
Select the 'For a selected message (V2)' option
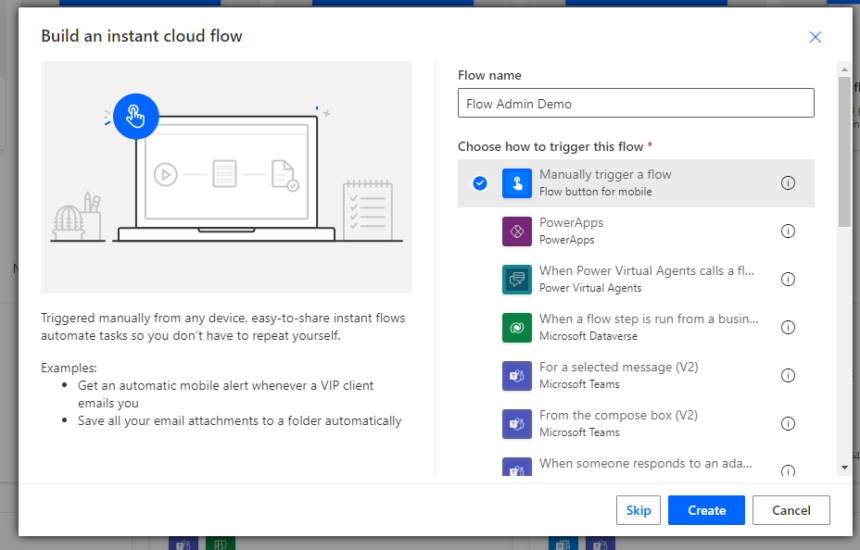636,376
